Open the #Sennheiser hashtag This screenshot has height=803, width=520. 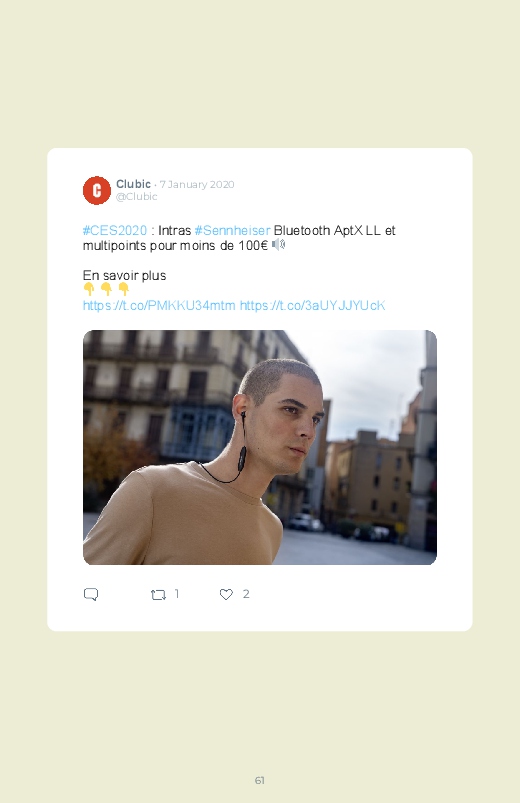click(x=232, y=230)
